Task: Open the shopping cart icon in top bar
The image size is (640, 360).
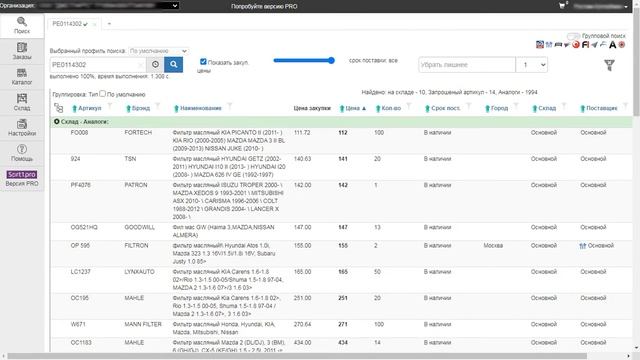Action: click(x=562, y=6)
